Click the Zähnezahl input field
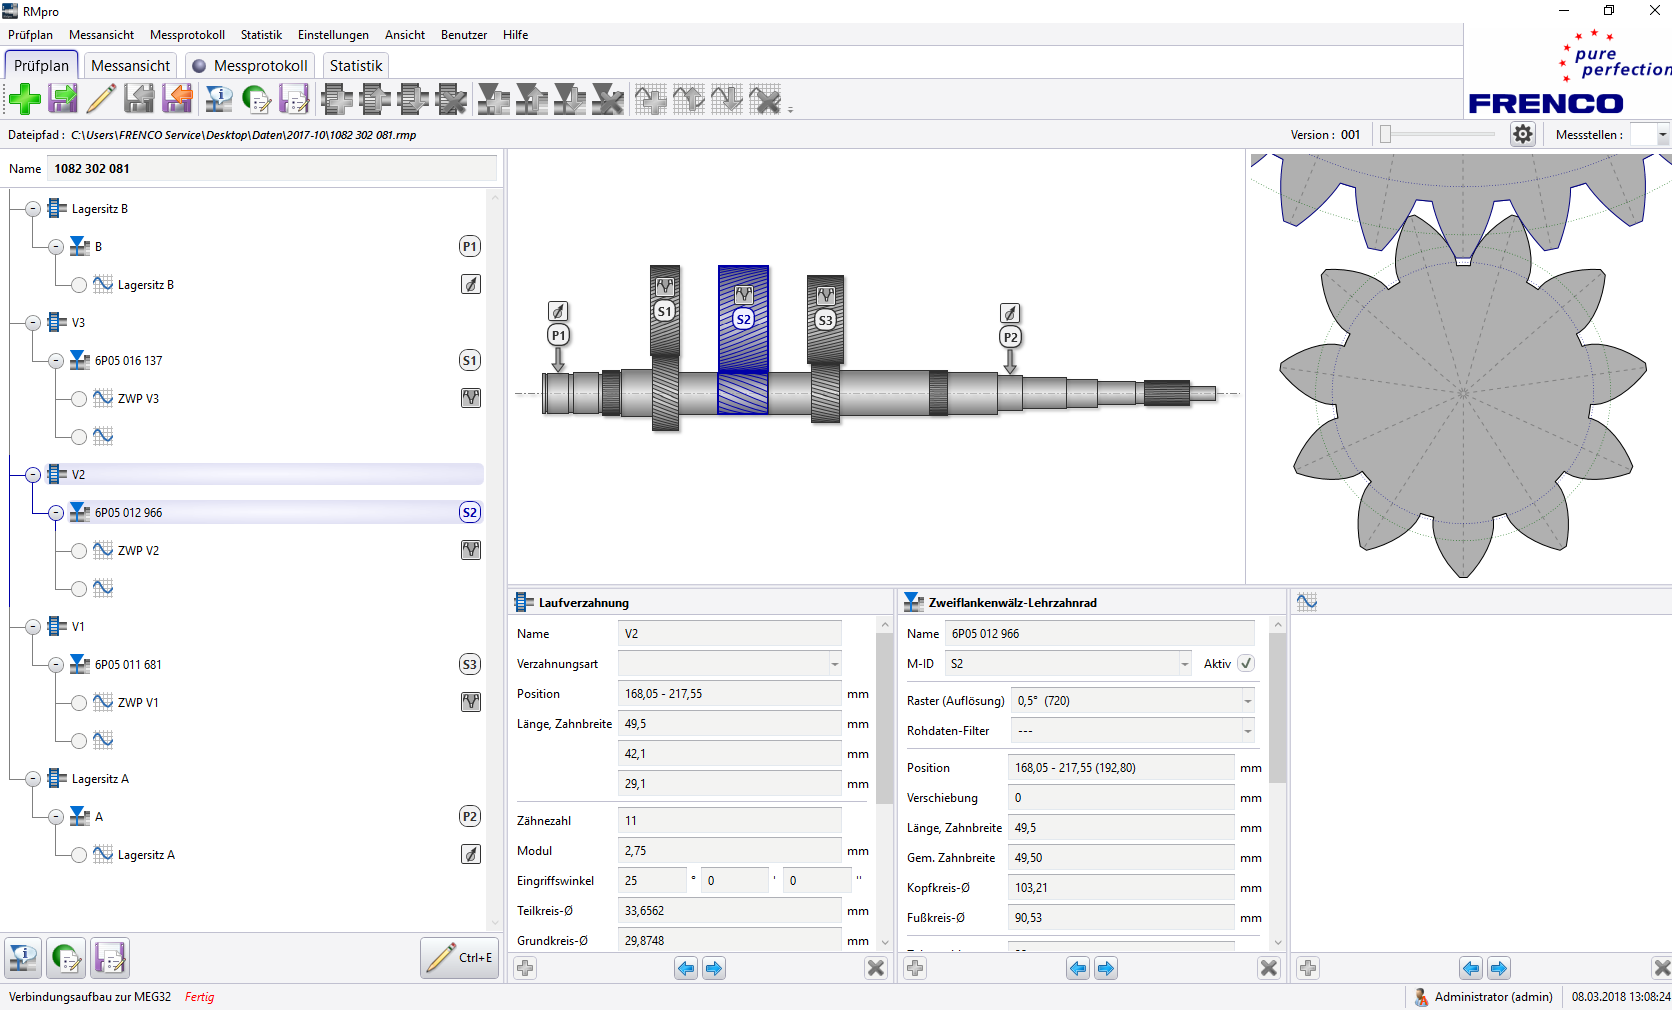The width and height of the screenshot is (1672, 1010). pos(730,821)
